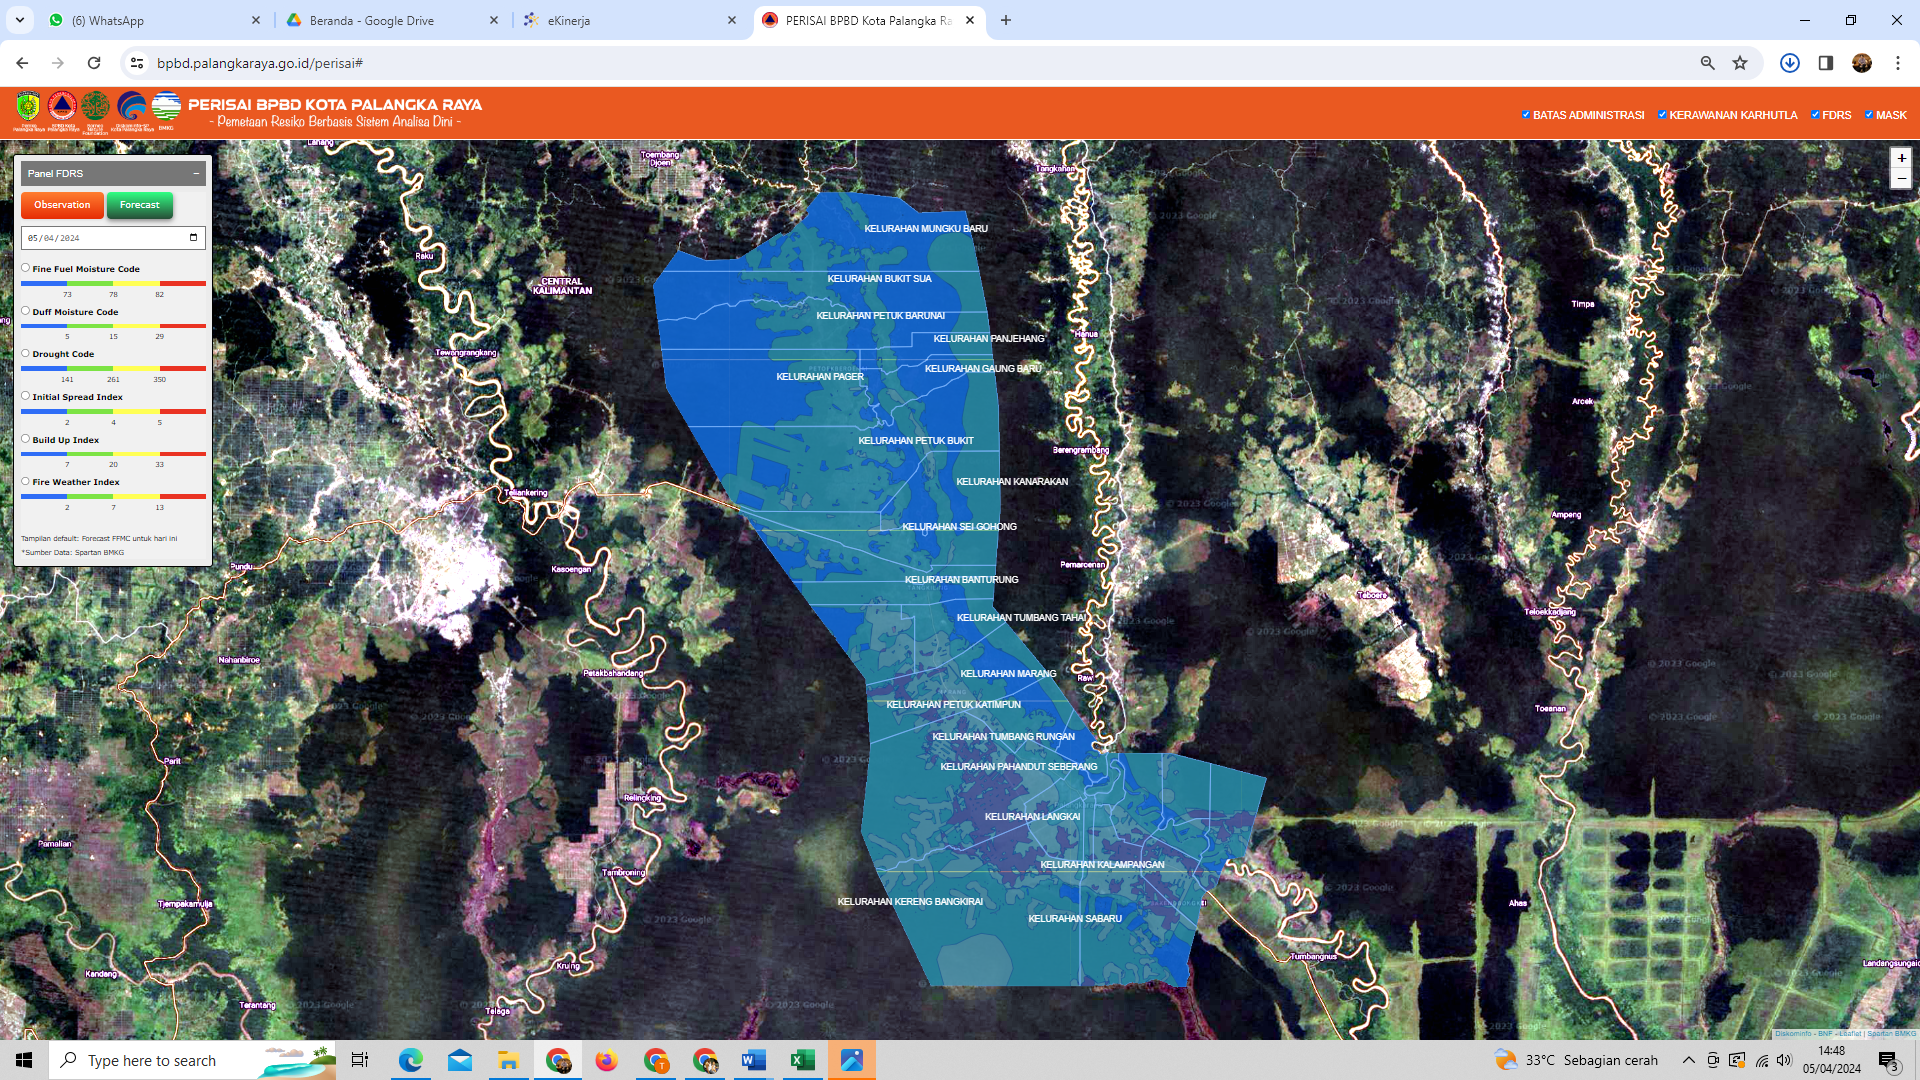The width and height of the screenshot is (1920, 1080).
Task: Toggle the KERAWANAN KARHUTLA checkbox
Action: click(x=1662, y=115)
